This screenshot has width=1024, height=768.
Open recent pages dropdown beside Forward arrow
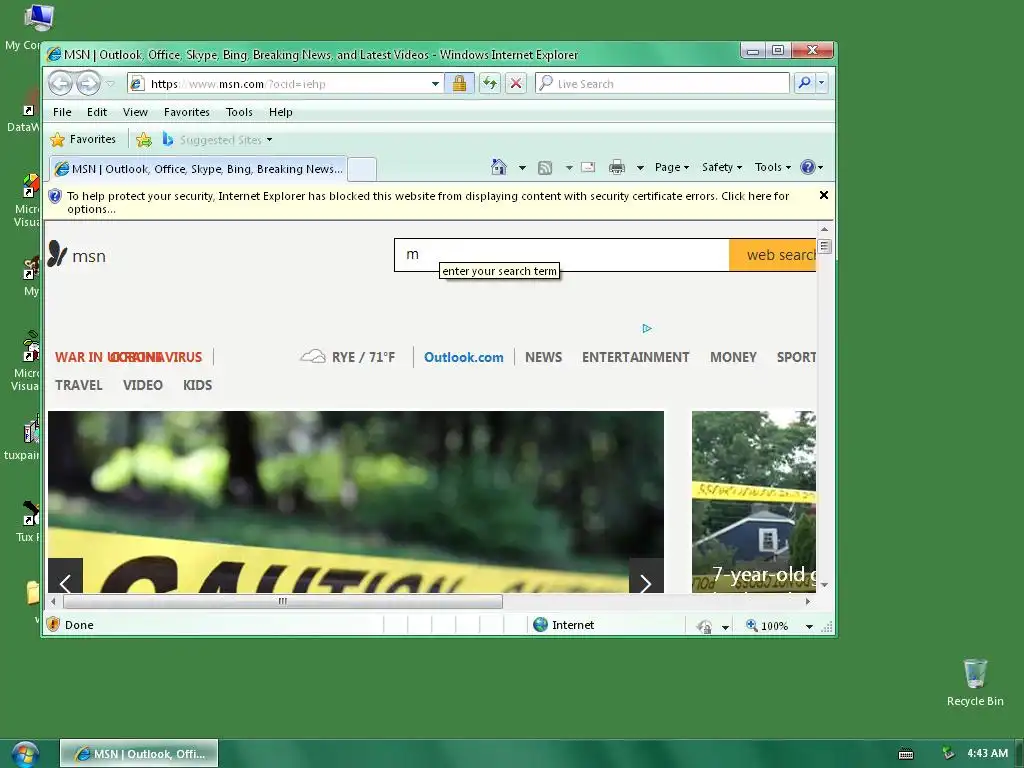coord(110,84)
